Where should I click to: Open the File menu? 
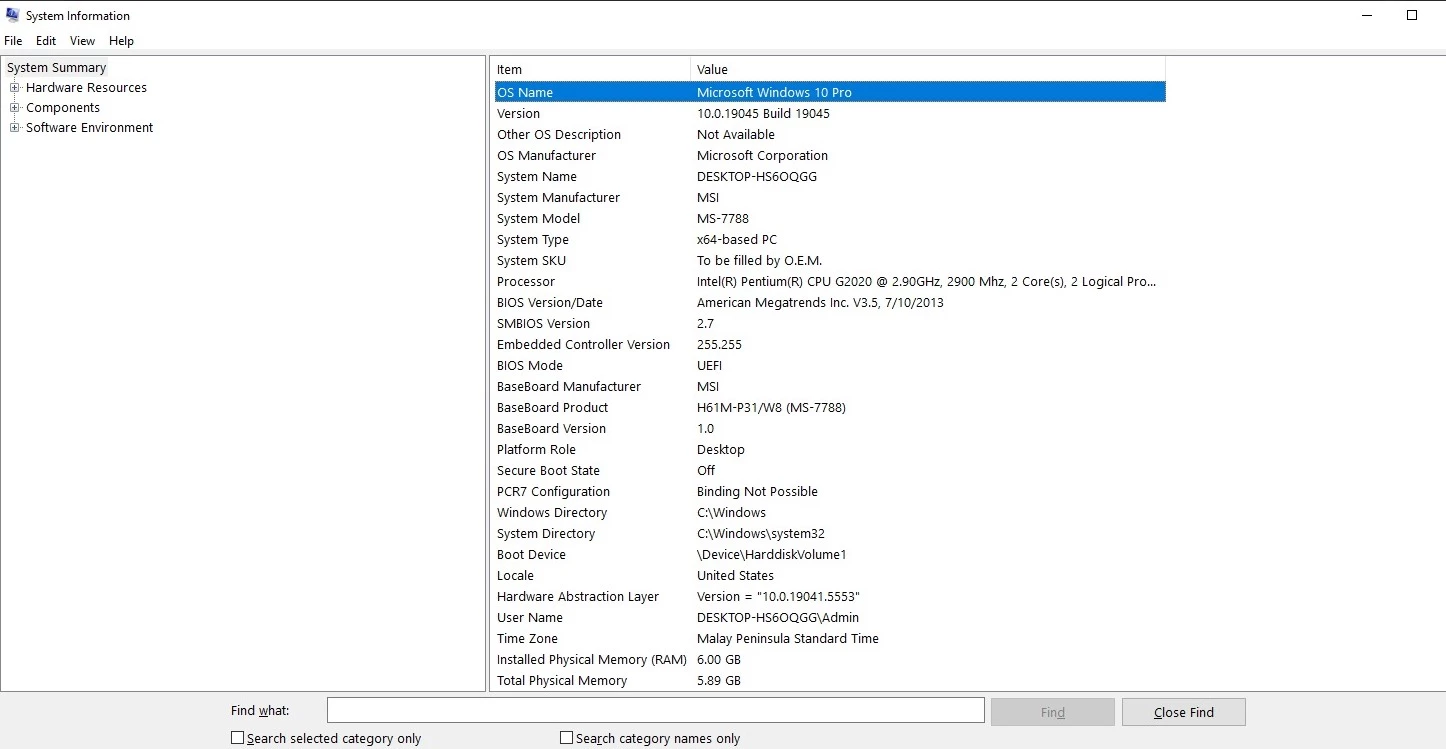coord(13,41)
